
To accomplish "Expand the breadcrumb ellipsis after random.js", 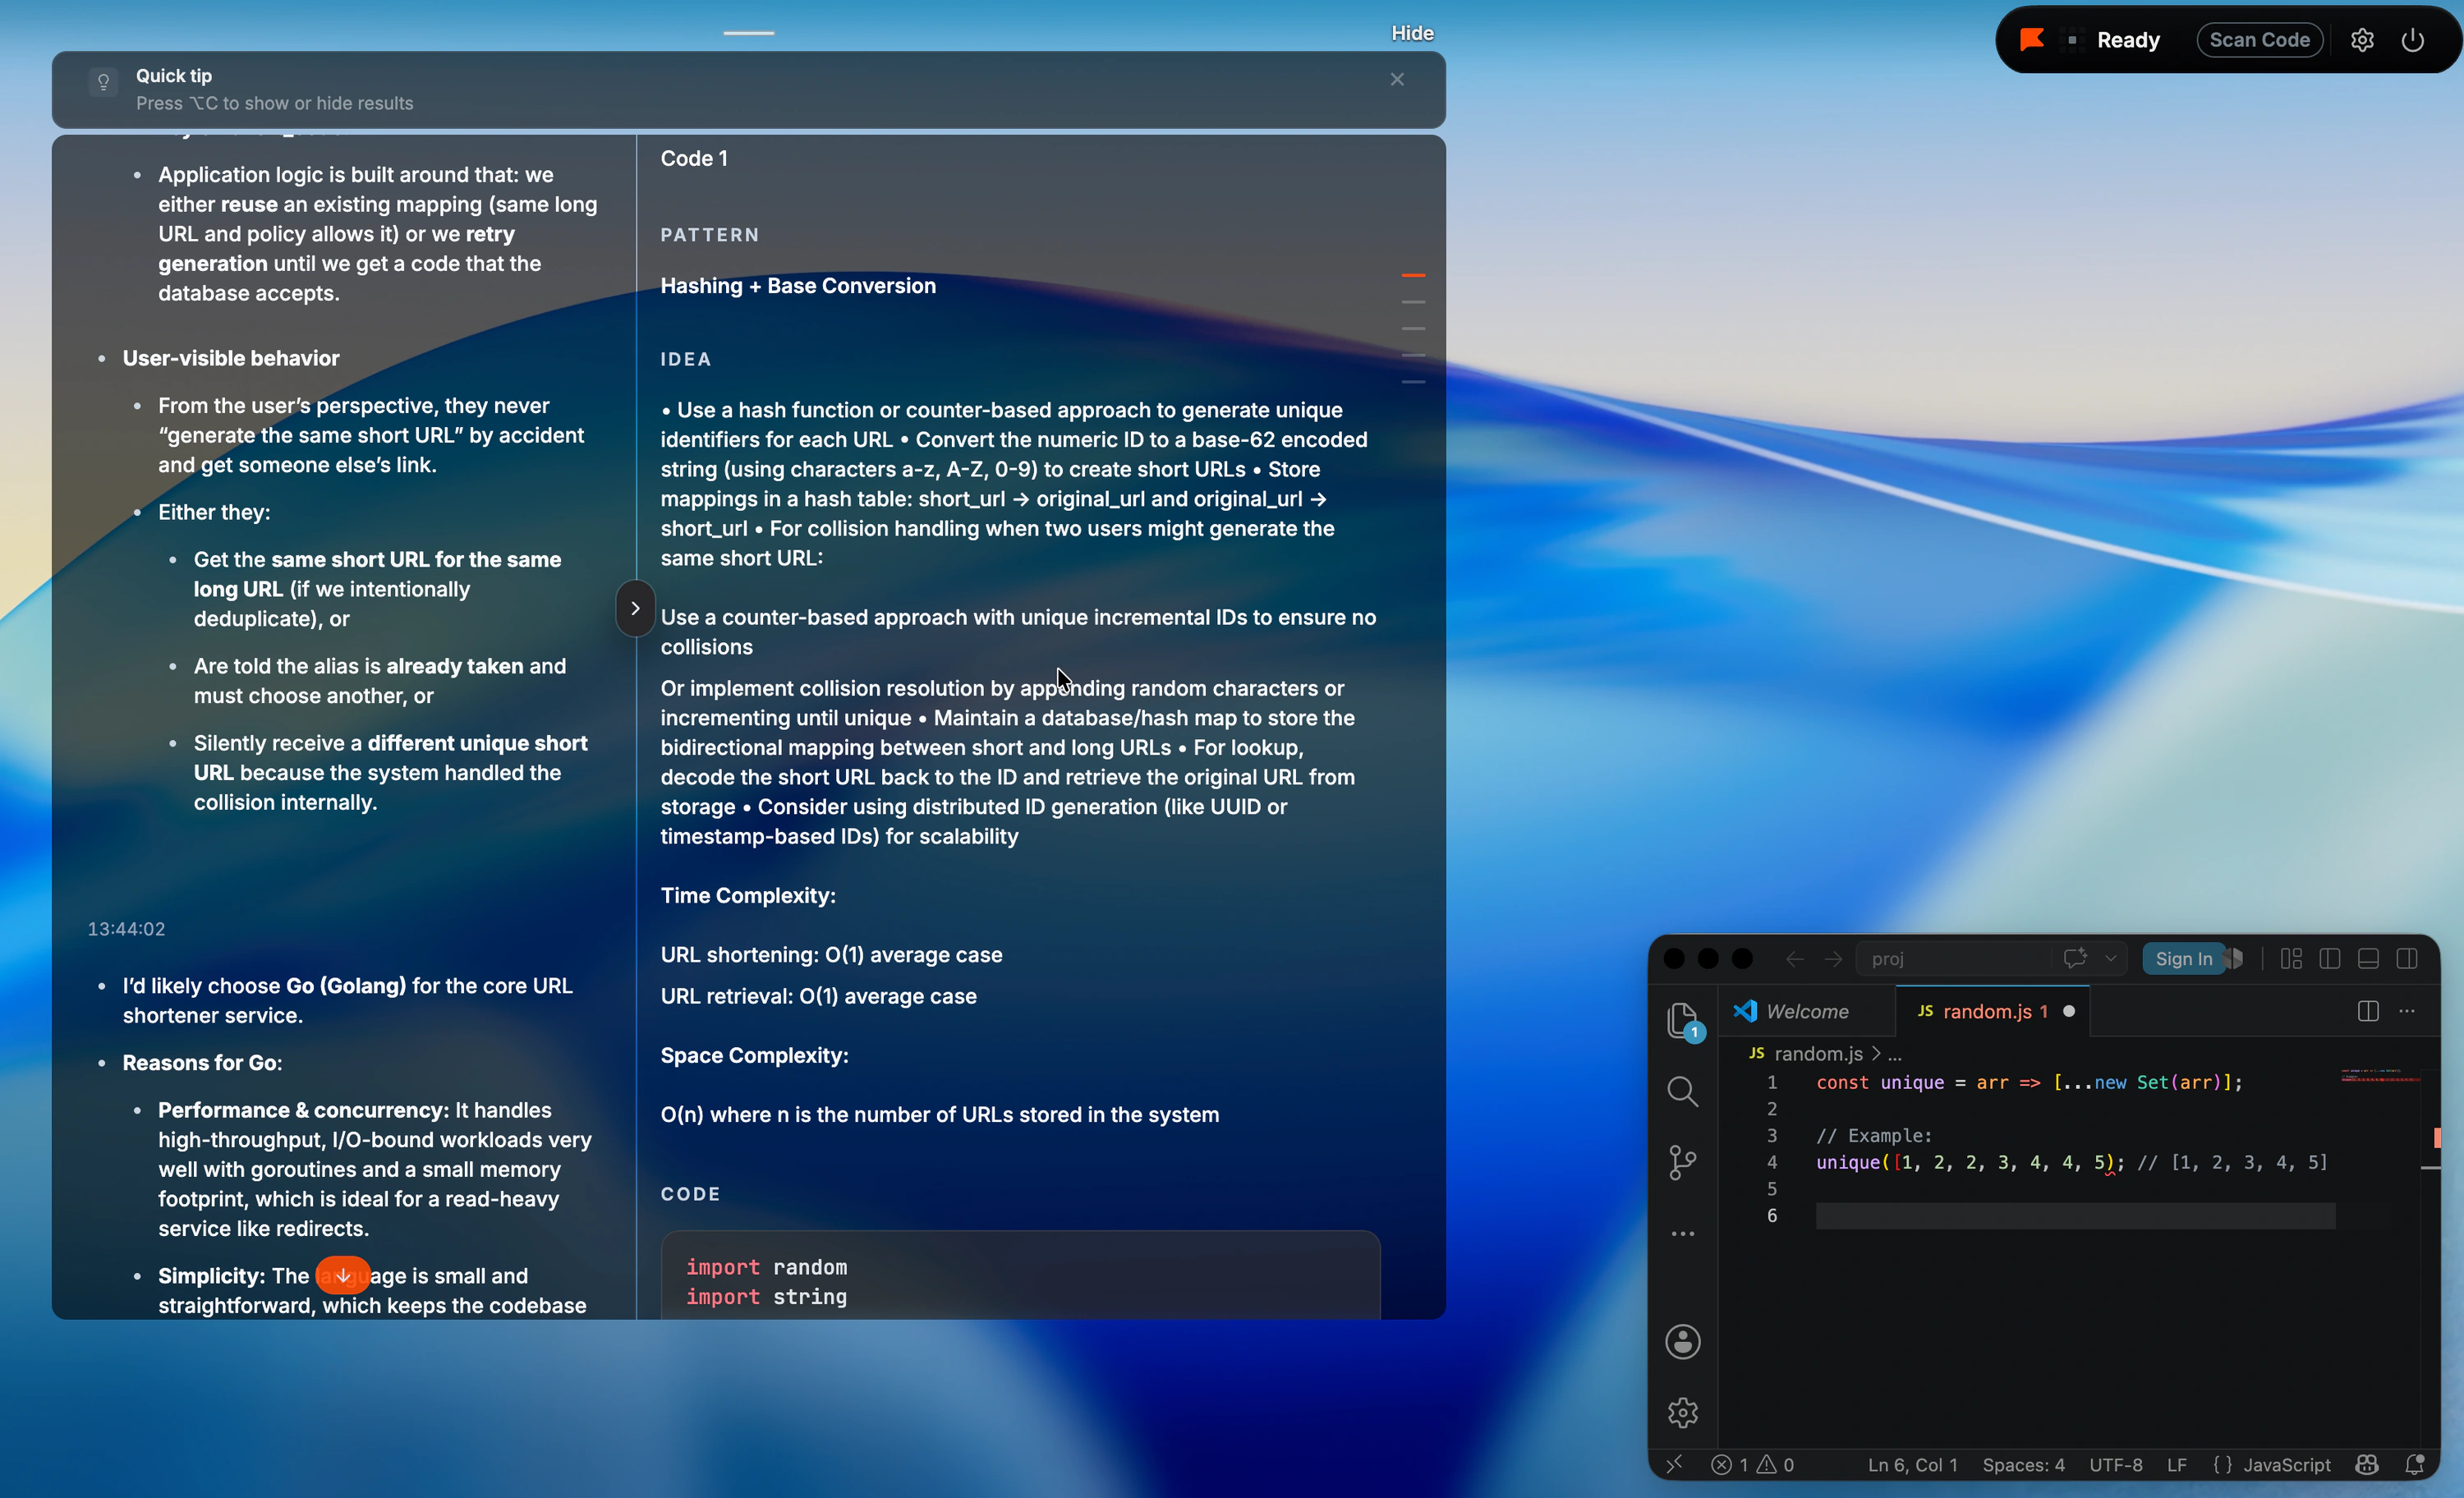I will click(1895, 1054).
